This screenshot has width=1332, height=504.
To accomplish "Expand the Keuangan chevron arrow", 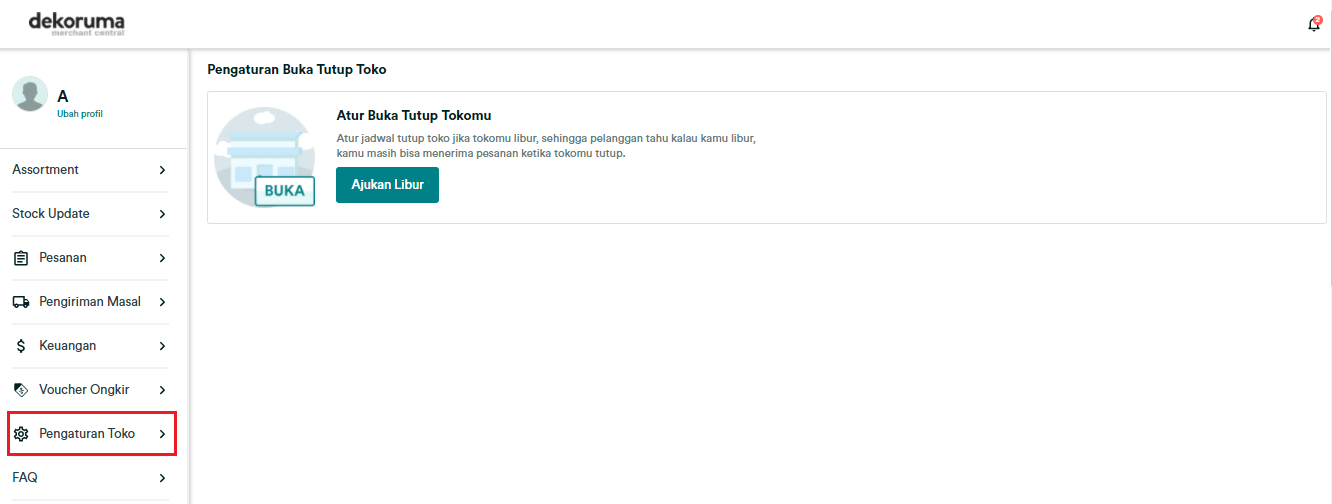I will point(162,346).
